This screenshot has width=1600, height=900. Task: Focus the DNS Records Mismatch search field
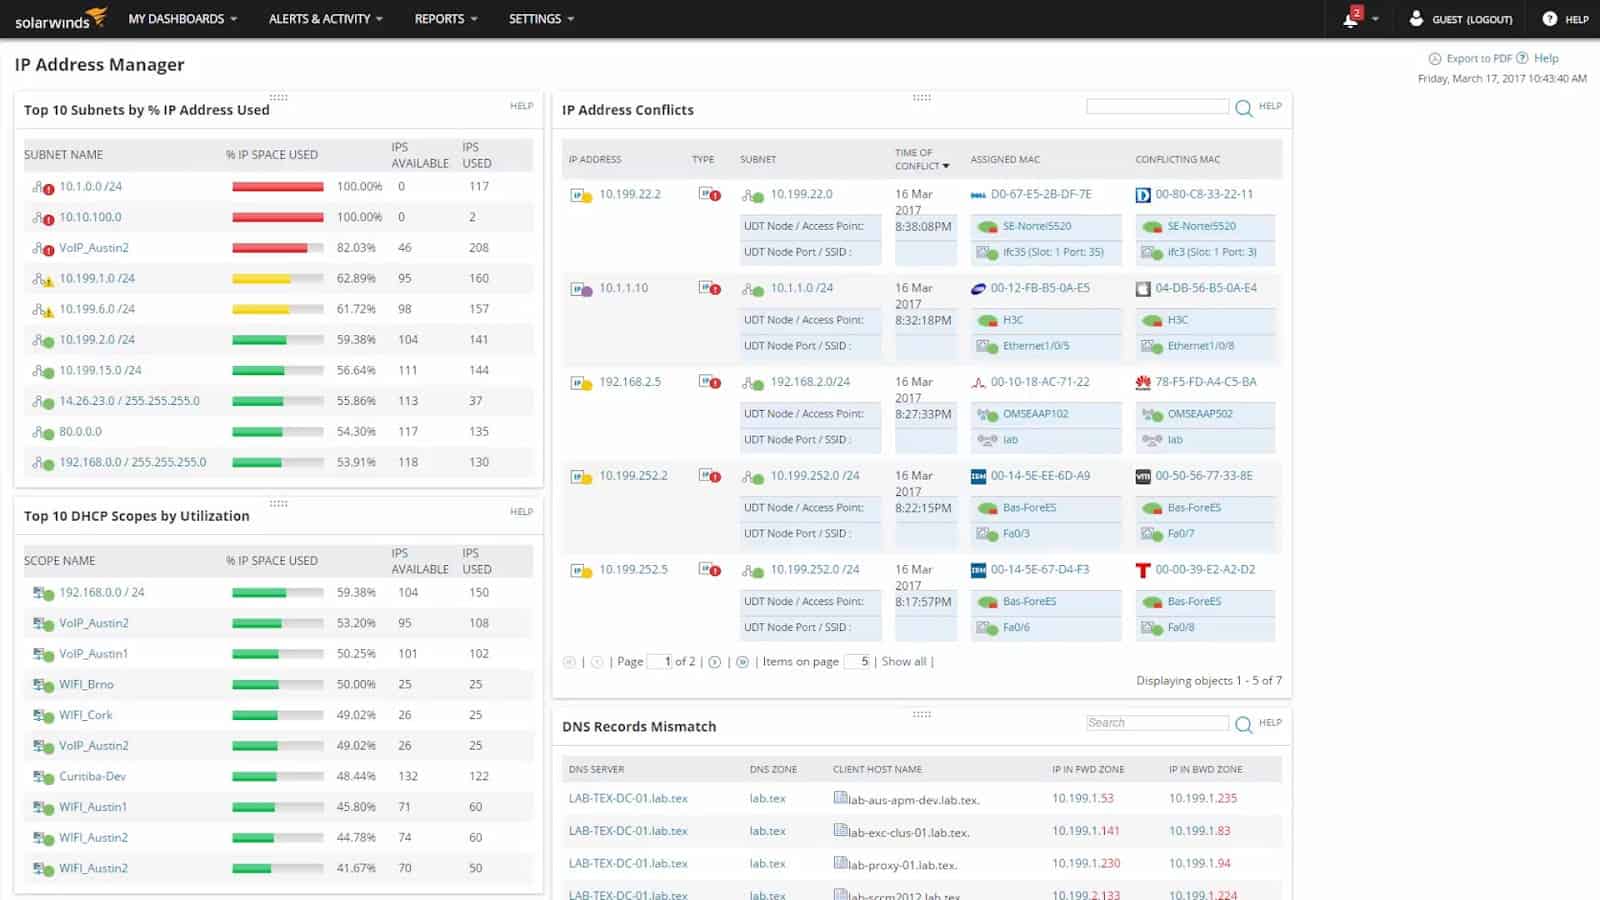click(x=1157, y=723)
